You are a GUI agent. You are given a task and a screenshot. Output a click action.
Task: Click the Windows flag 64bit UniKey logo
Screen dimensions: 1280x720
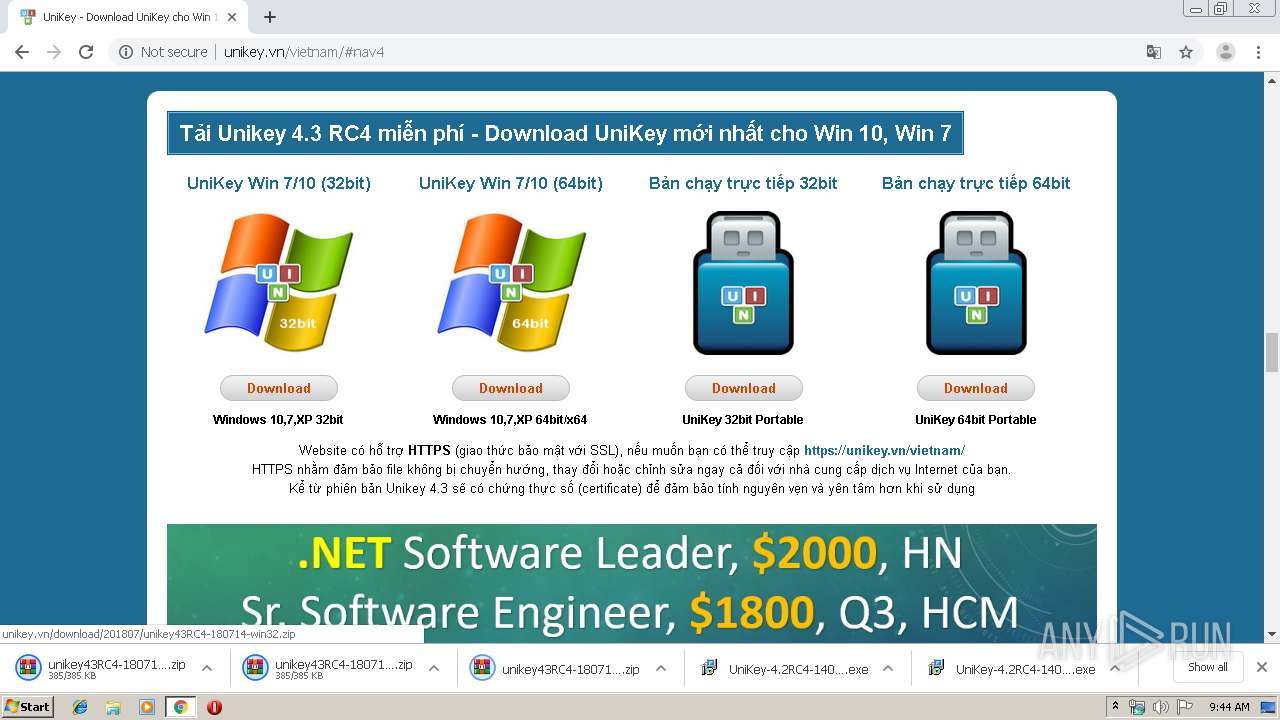[511, 283]
